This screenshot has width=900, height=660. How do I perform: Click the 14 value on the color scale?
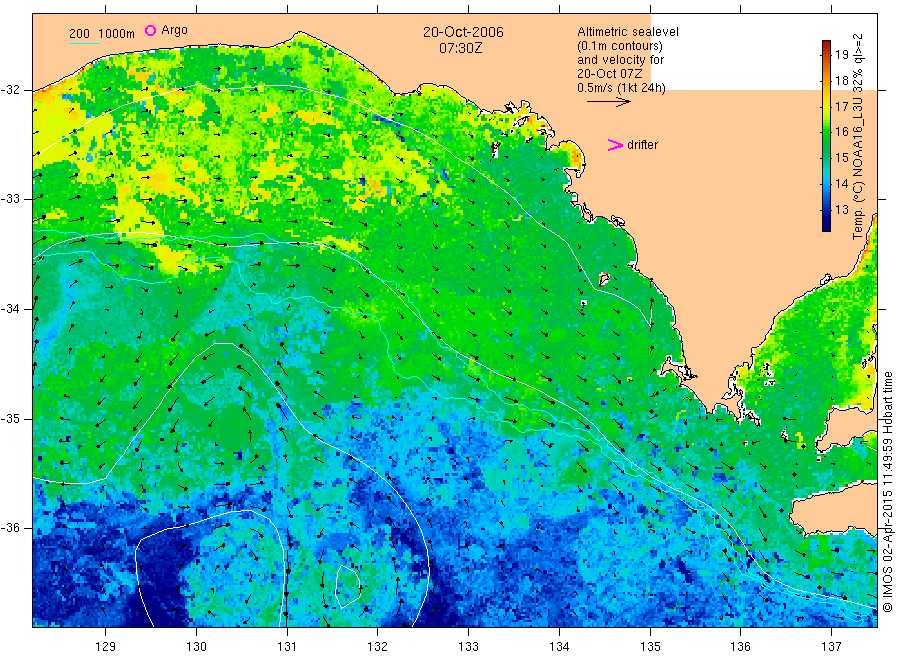pyautogui.click(x=841, y=184)
